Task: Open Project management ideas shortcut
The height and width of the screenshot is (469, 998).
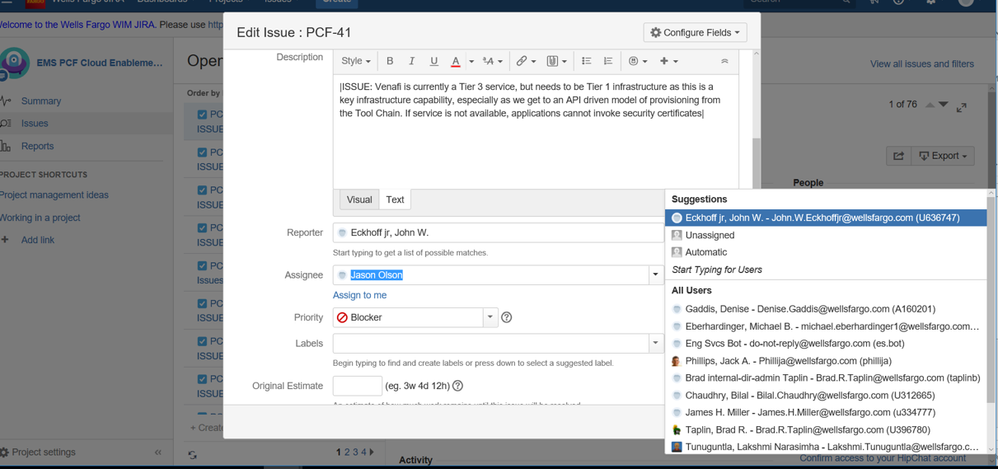Action: (54, 195)
